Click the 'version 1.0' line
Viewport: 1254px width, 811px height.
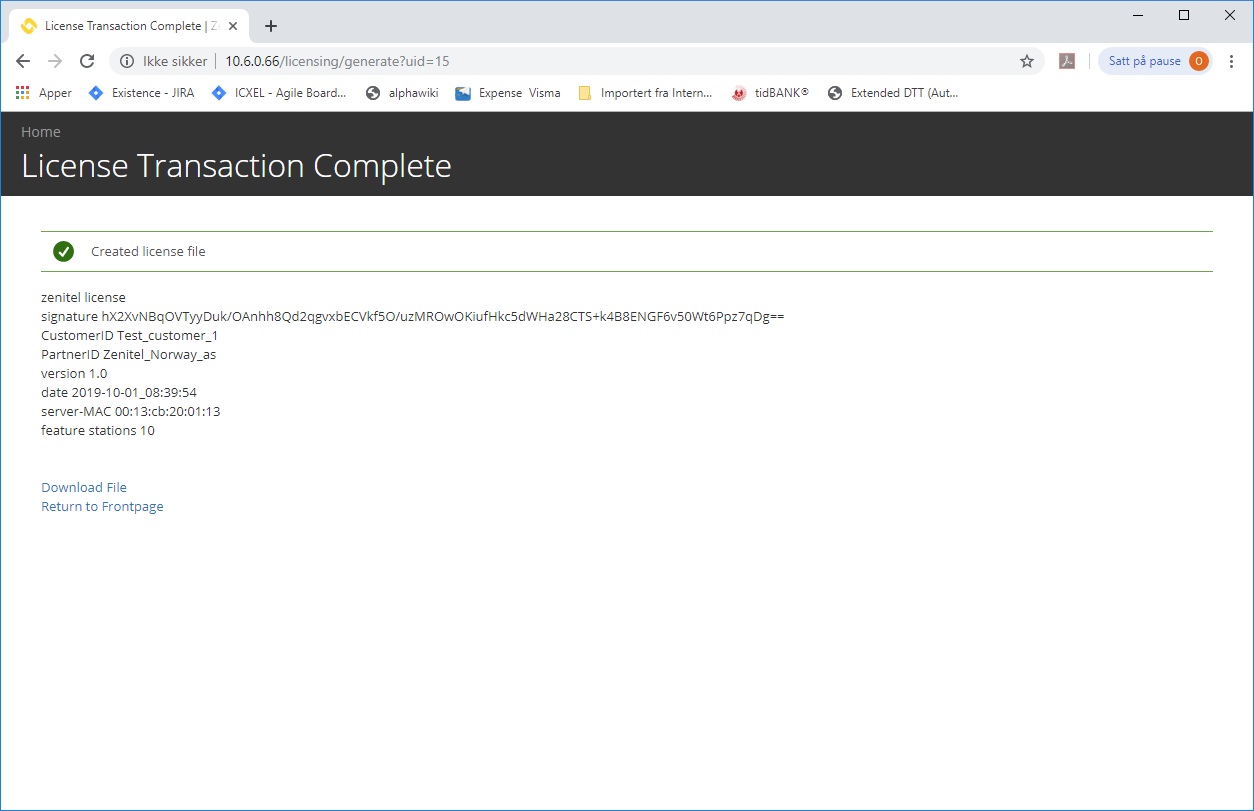point(74,373)
